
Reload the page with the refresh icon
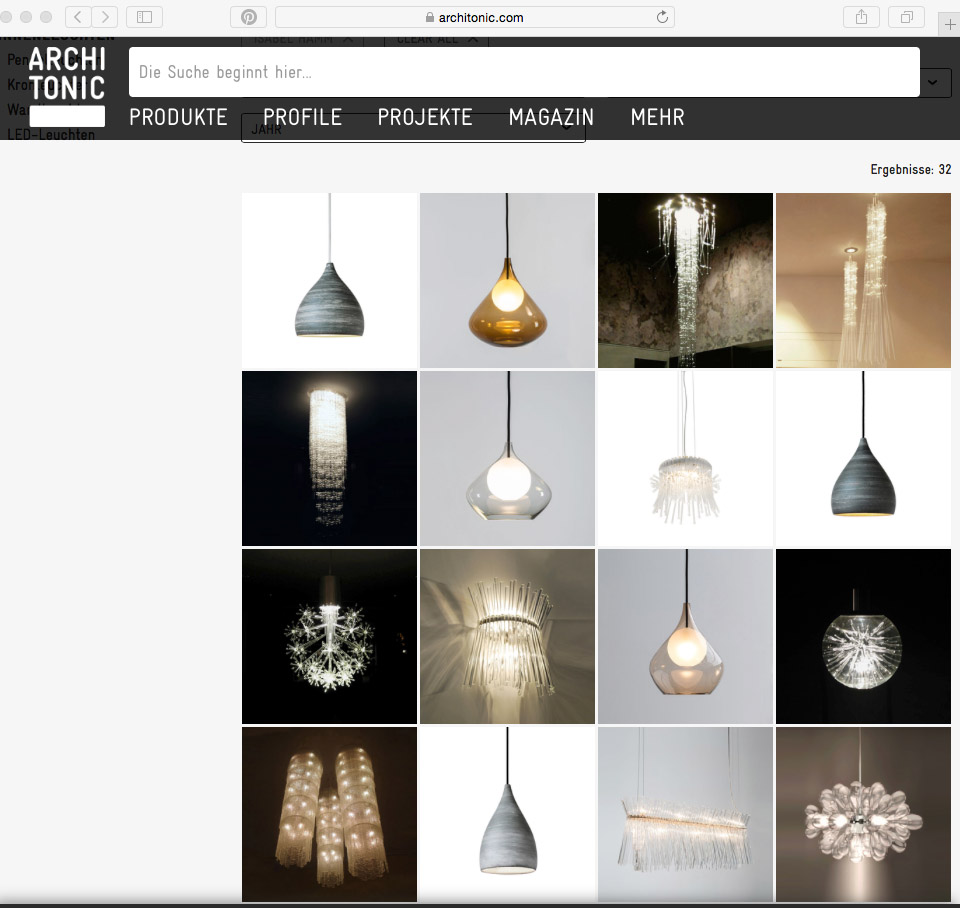point(662,17)
